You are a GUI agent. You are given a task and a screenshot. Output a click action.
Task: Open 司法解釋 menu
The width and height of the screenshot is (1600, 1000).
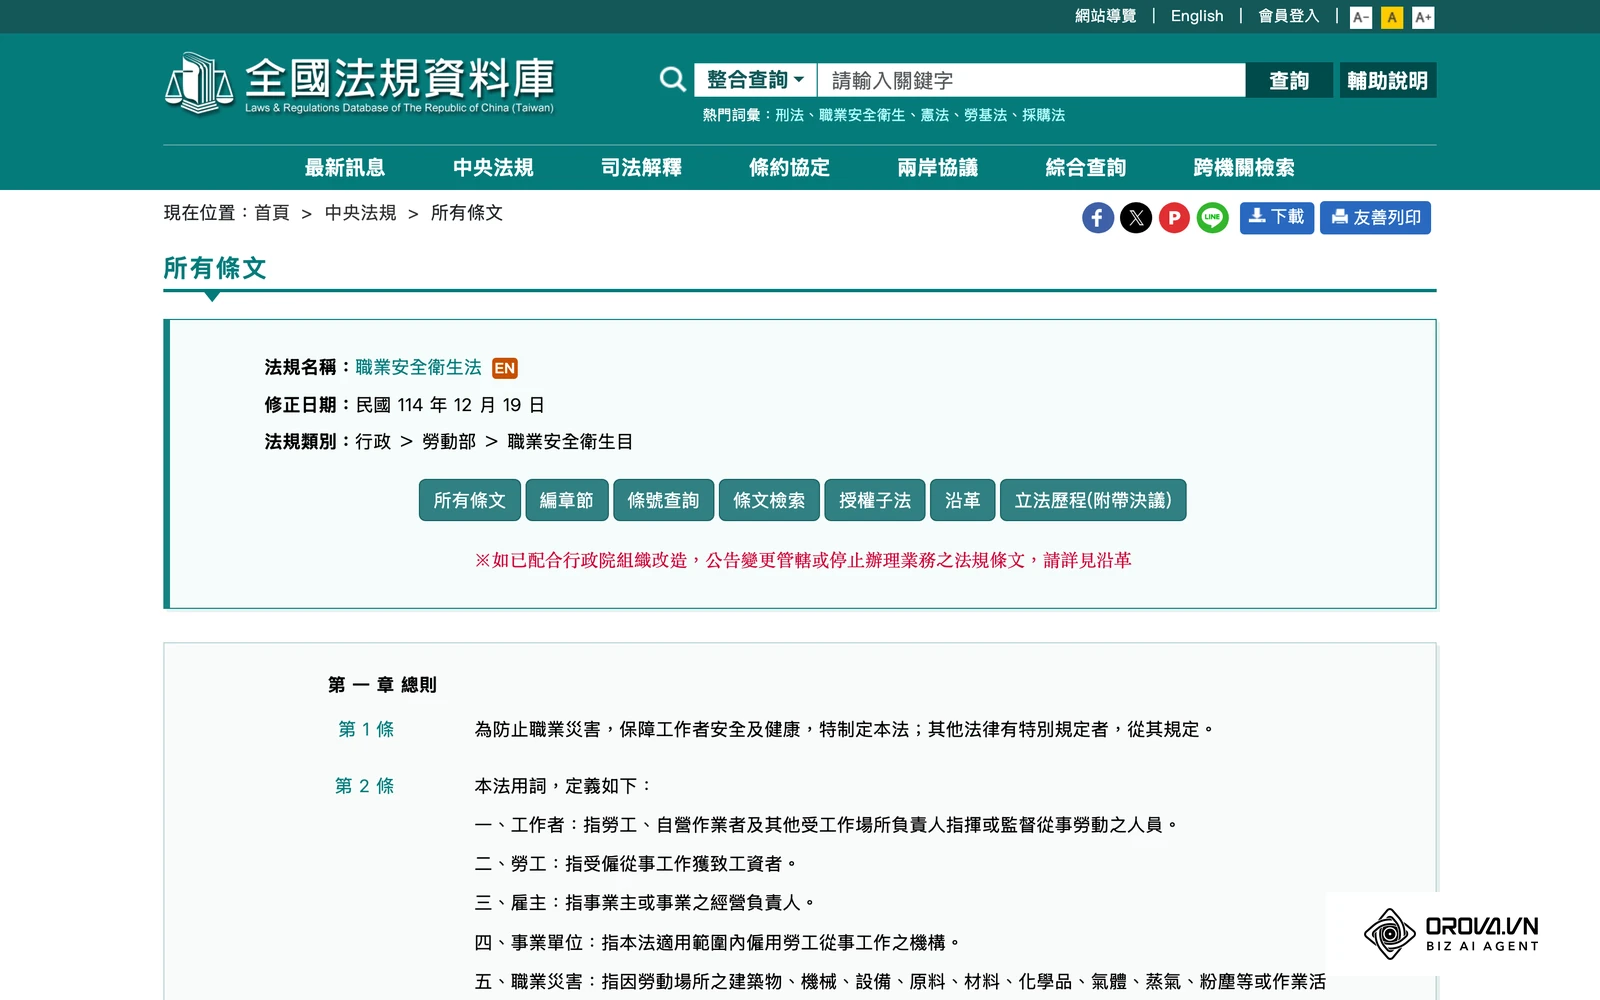[x=641, y=167]
